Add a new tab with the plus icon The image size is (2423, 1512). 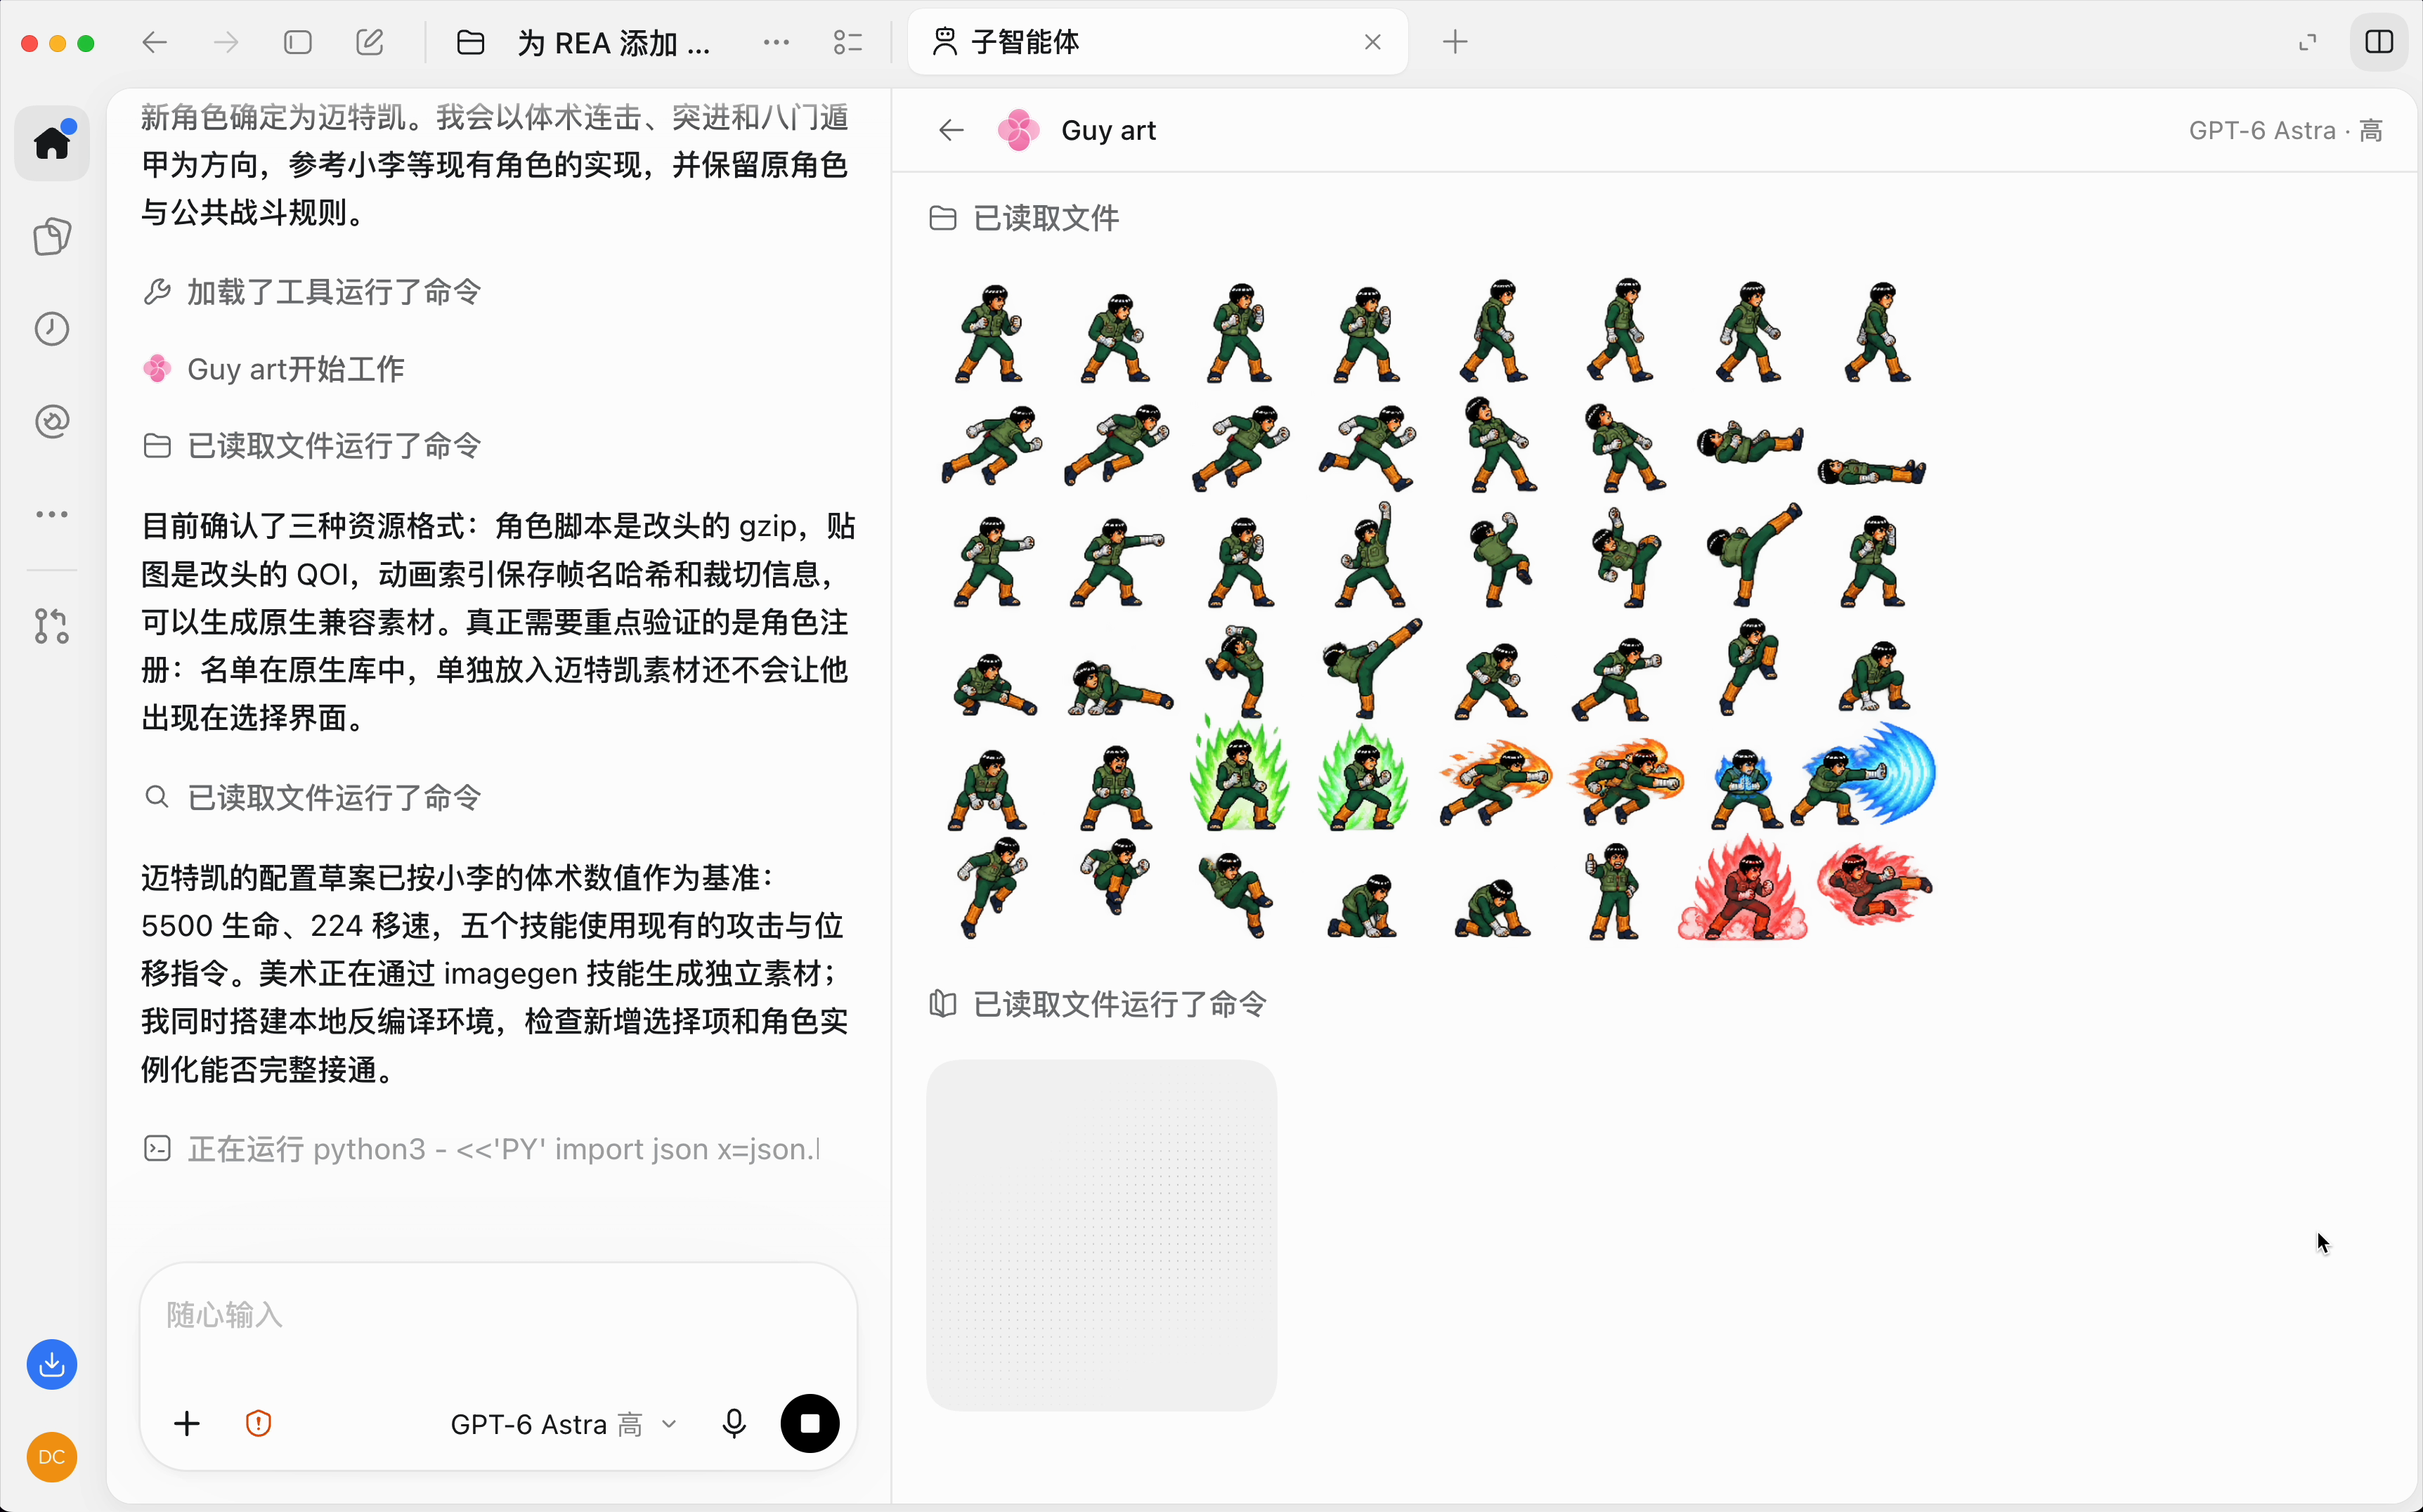(x=1456, y=42)
